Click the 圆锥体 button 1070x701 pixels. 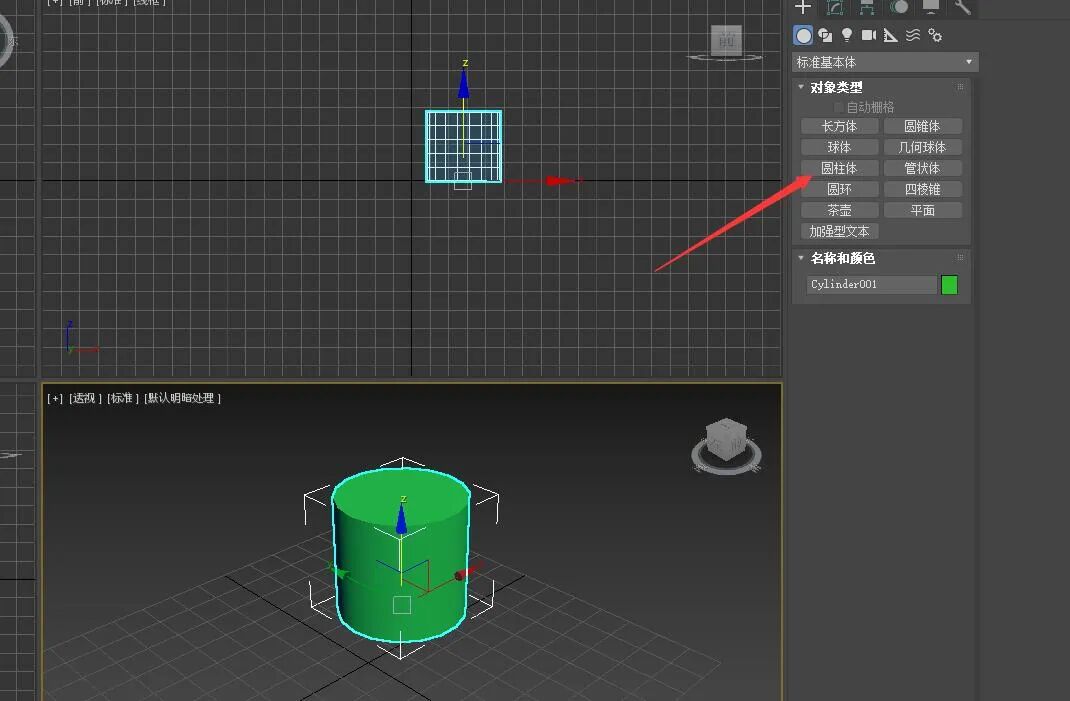(x=923, y=126)
